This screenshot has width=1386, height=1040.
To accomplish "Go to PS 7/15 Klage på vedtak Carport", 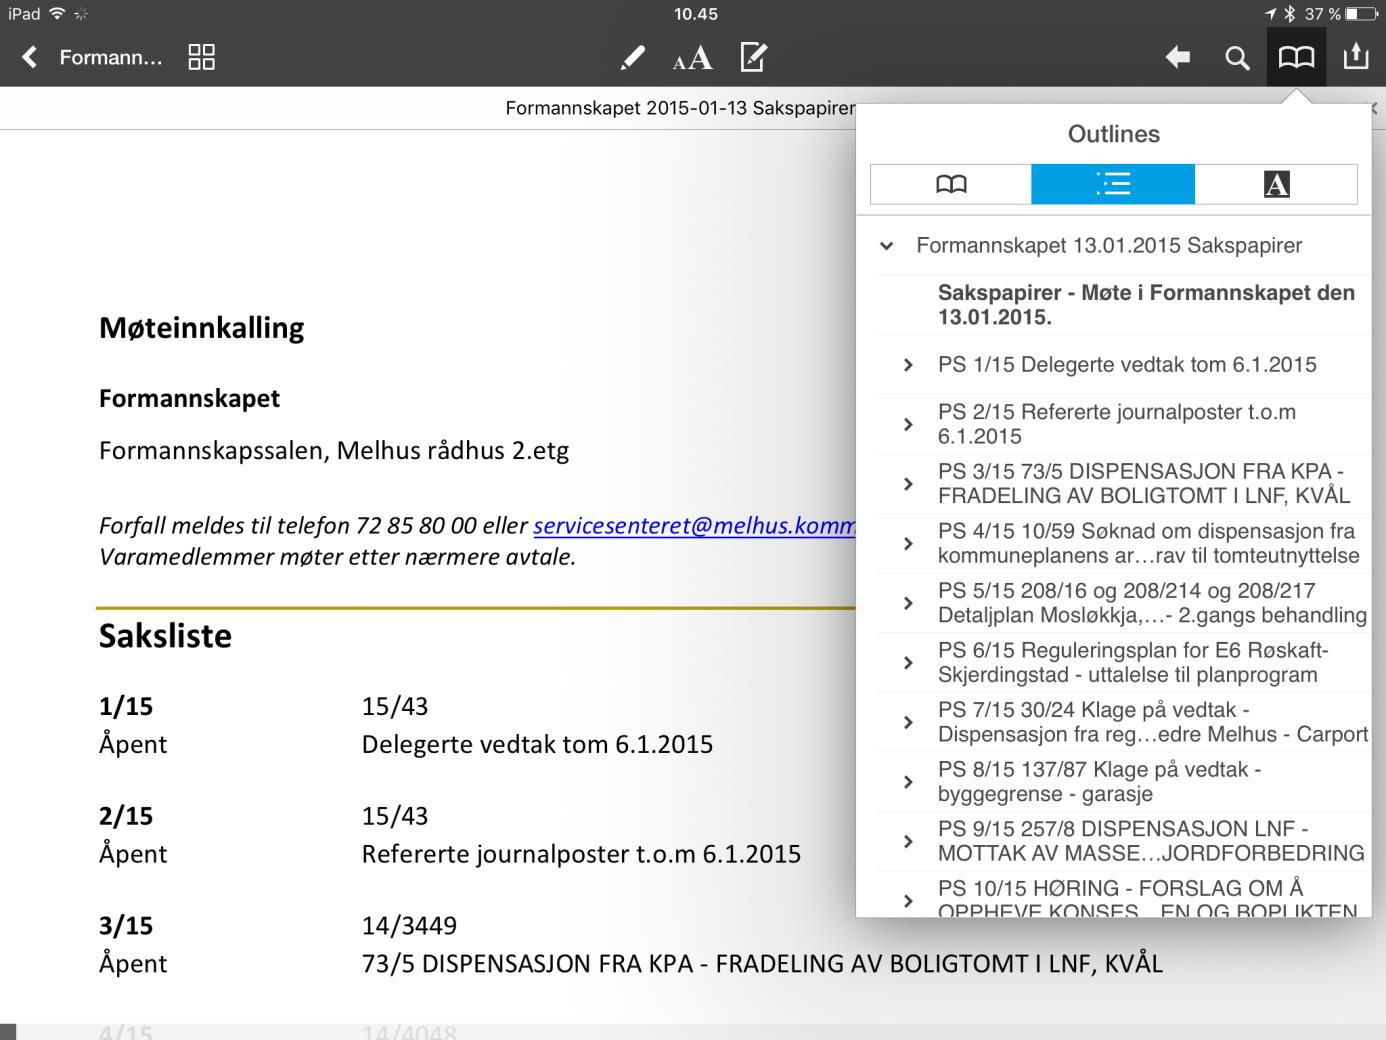I will tap(1153, 722).
